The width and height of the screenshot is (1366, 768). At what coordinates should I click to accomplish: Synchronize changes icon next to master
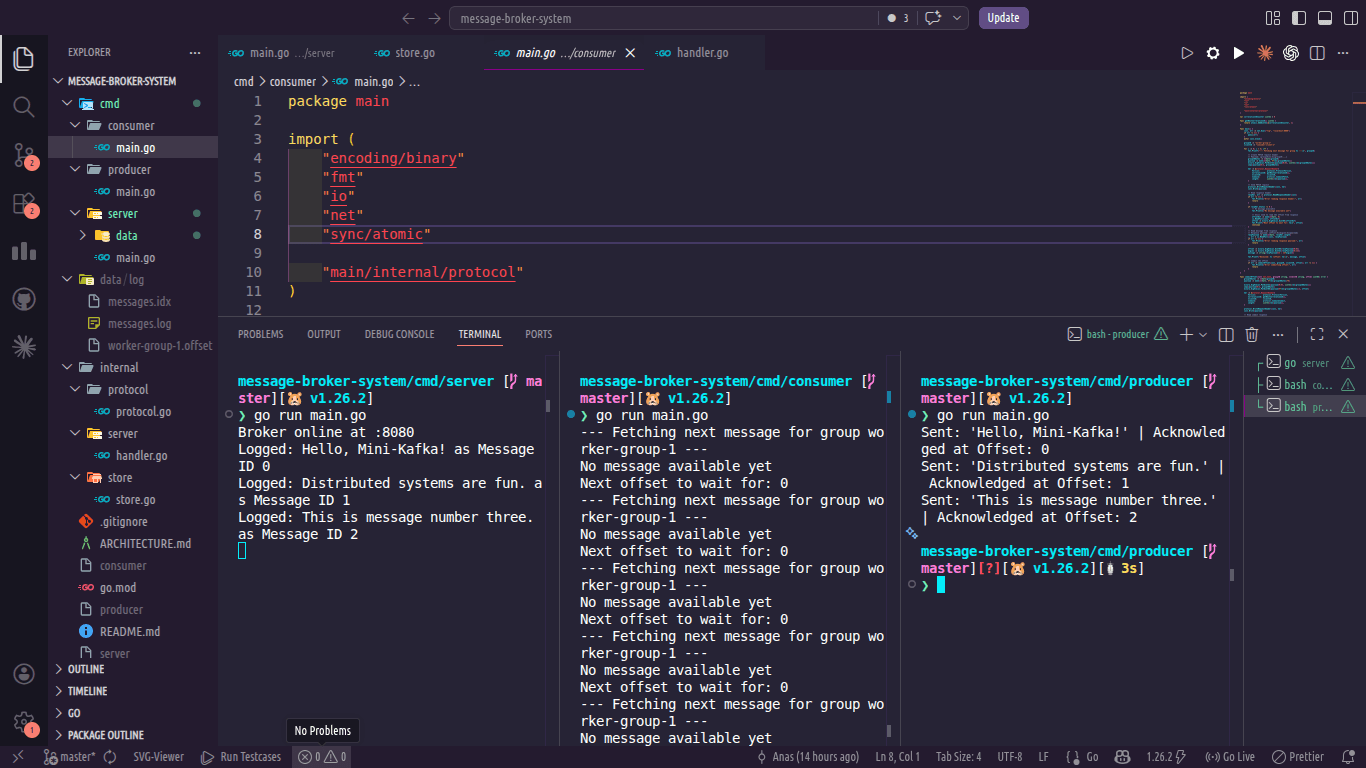[109, 757]
